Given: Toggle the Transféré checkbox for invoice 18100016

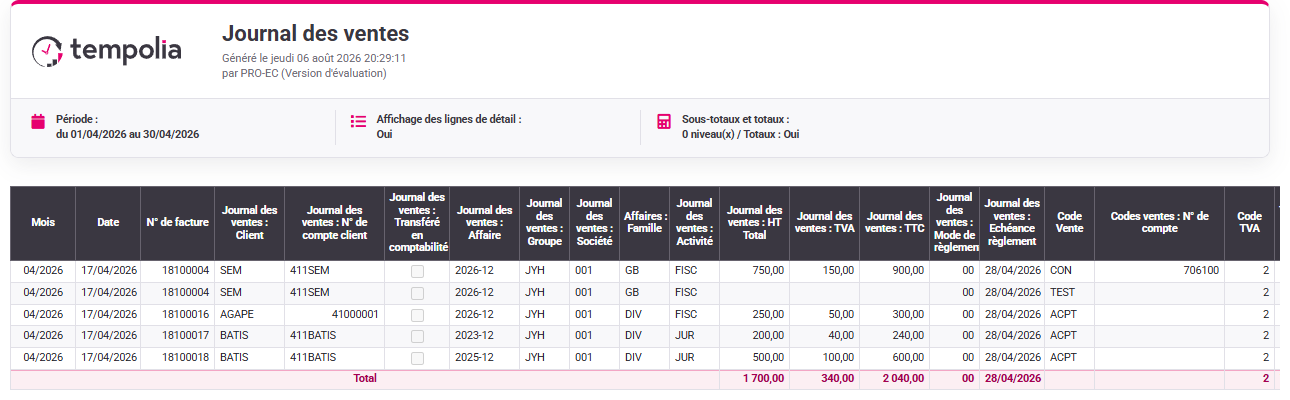Looking at the screenshot, I should pyautogui.click(x=417, y=314).
